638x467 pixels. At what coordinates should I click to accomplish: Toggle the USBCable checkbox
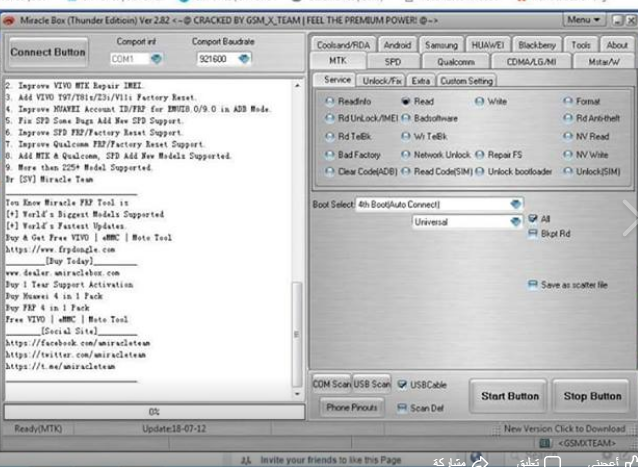click(402, 384)
